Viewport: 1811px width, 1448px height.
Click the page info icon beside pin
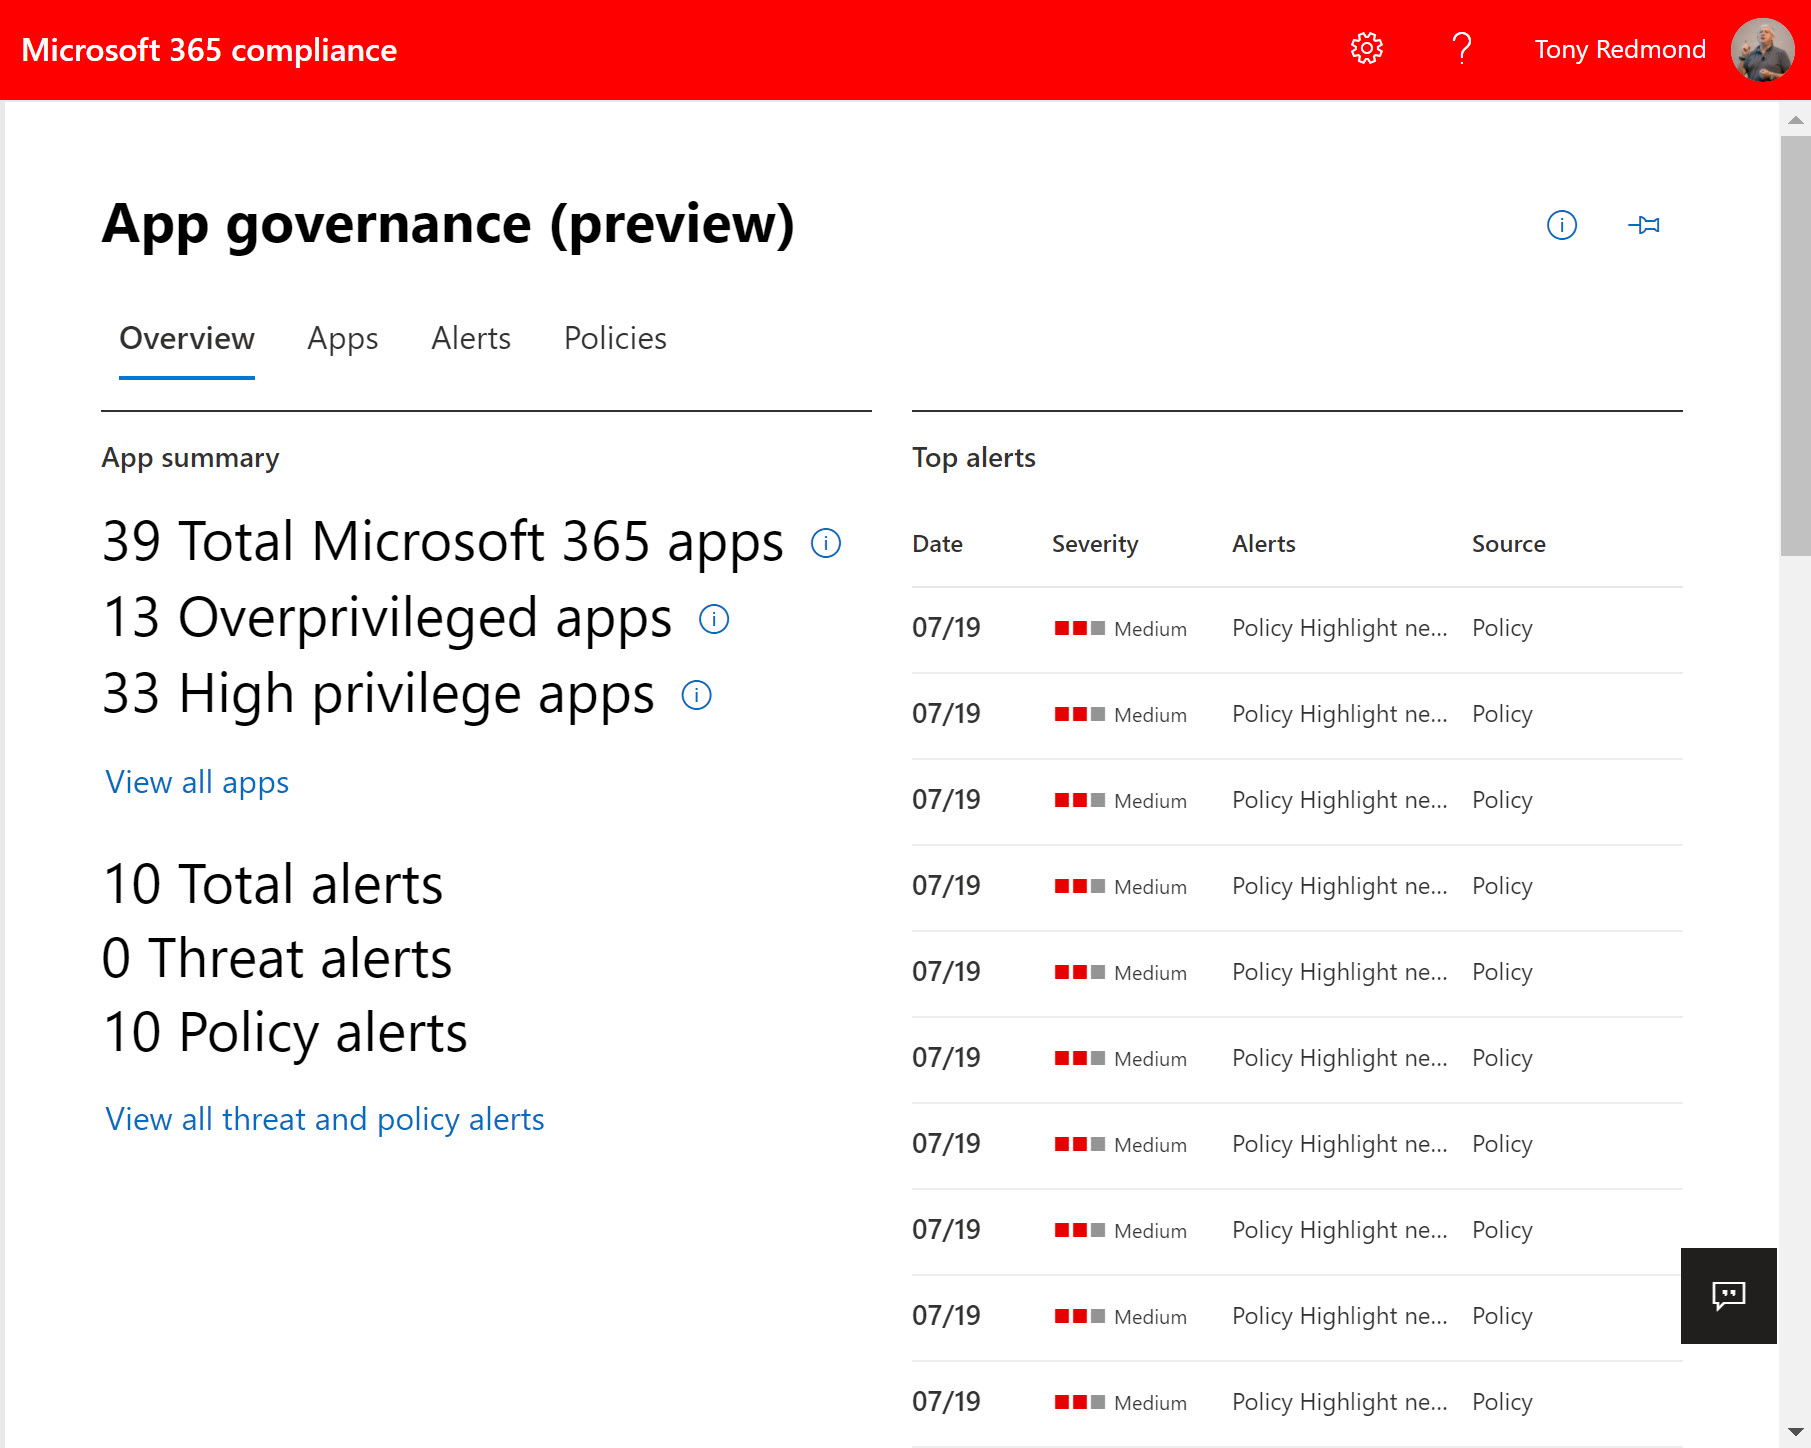pos(1561,225)
